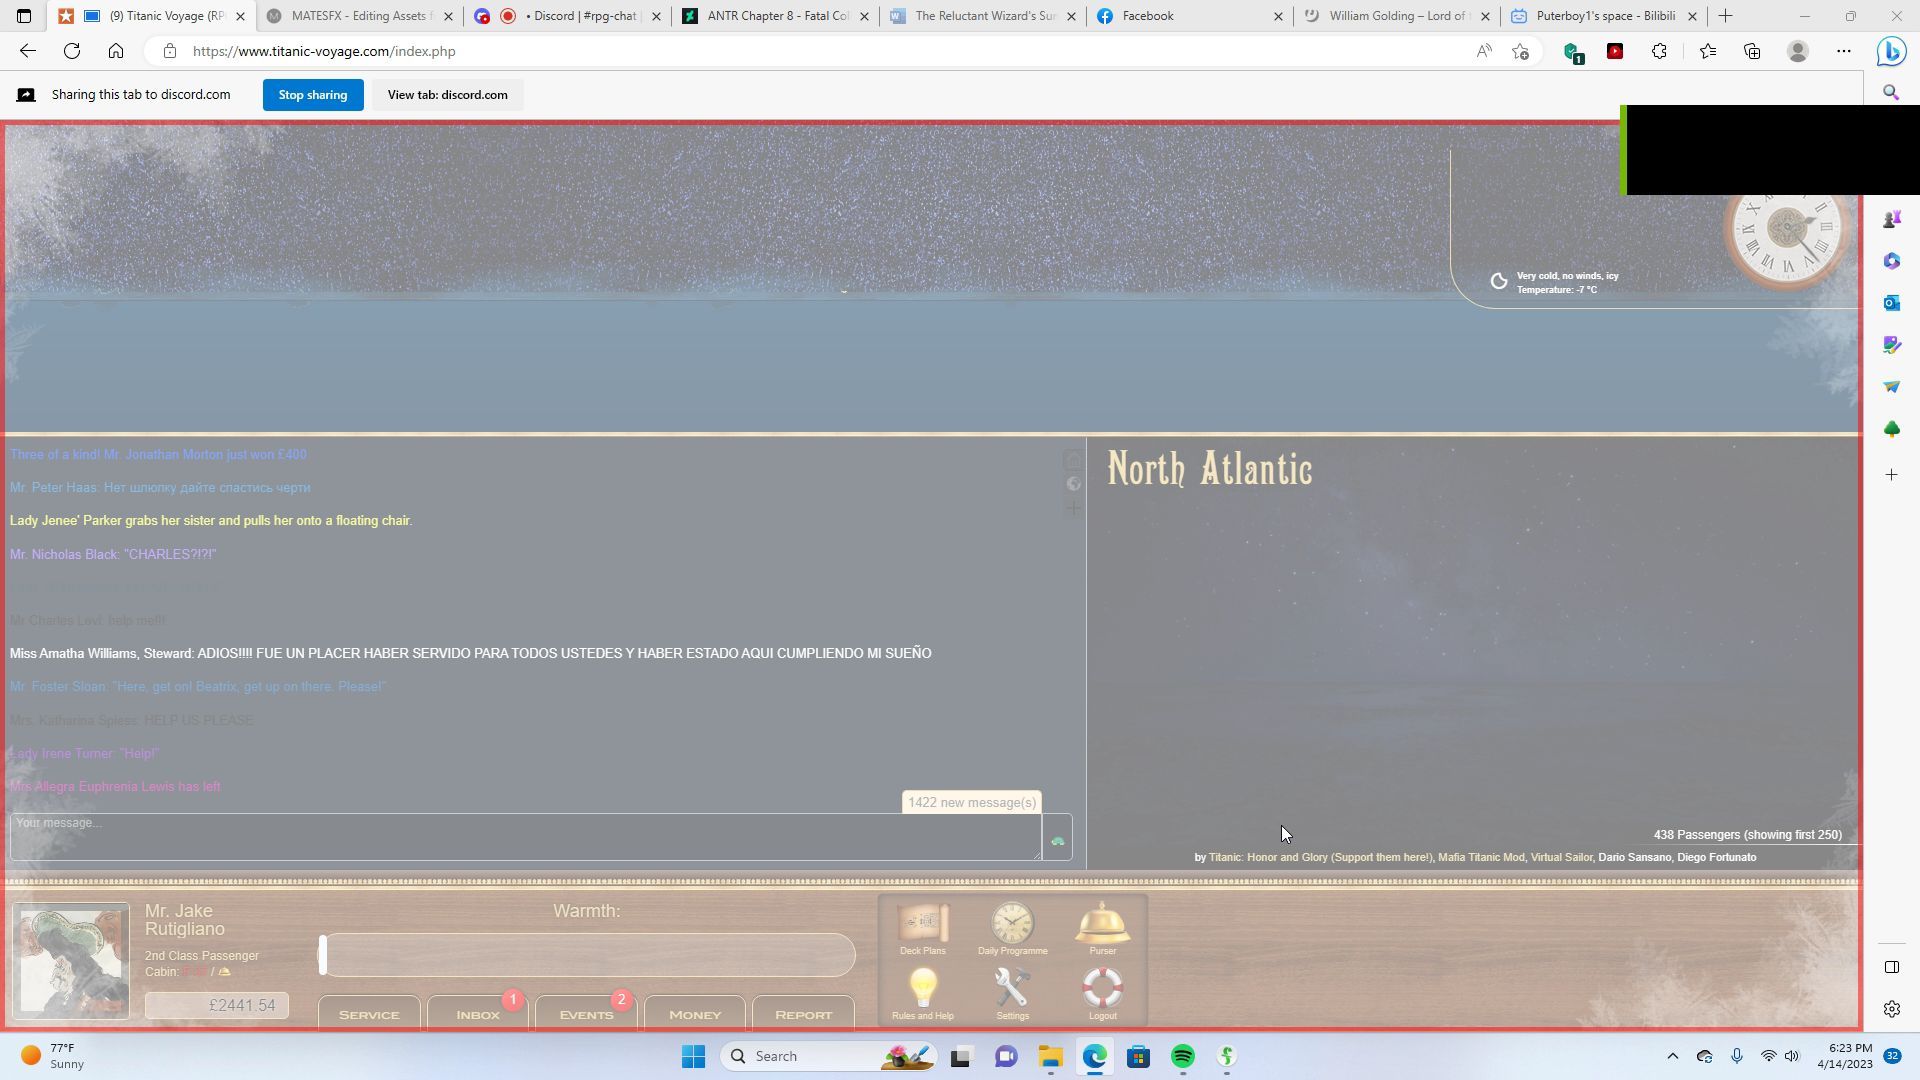Click Mr. Jake Rutigliano's portrait

pyautogui.click(x=71, y=960)
